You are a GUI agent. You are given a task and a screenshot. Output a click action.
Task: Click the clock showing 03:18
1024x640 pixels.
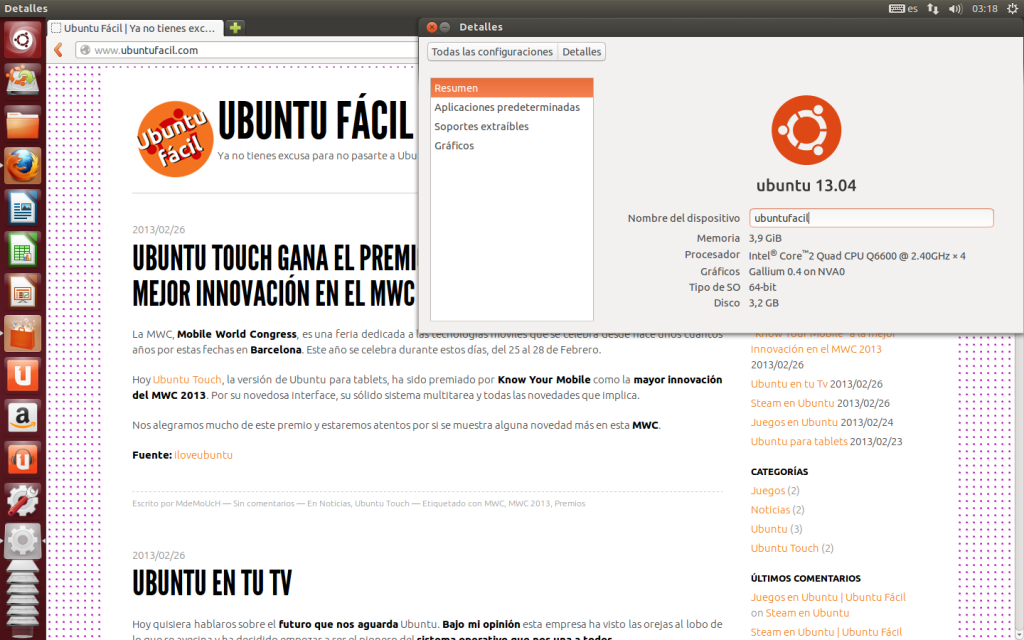coord(984,8)
